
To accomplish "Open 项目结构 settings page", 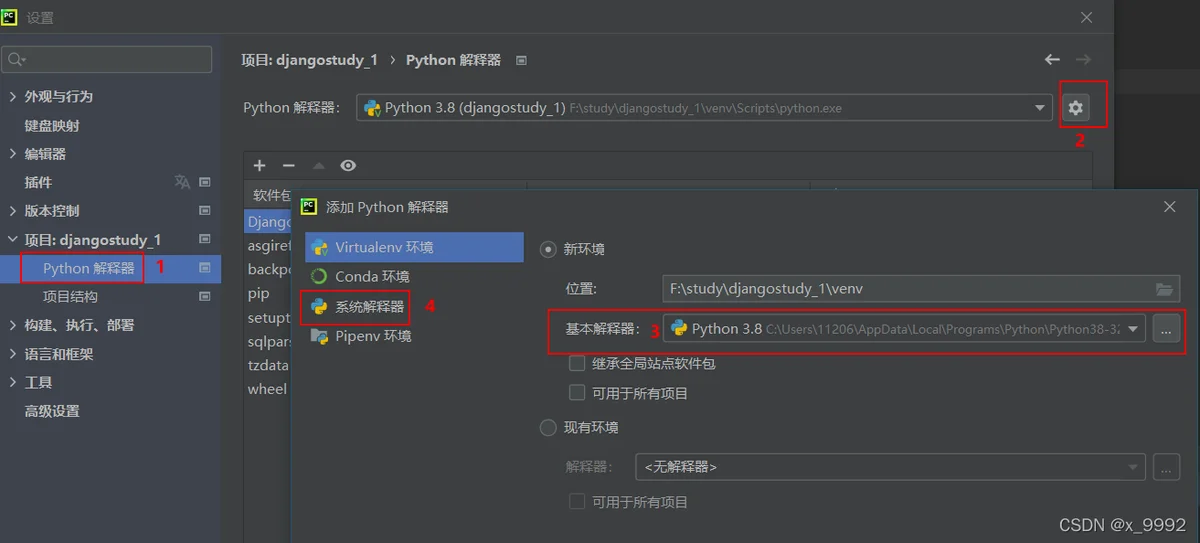I will pyautogui.click(x=70, y=297).
